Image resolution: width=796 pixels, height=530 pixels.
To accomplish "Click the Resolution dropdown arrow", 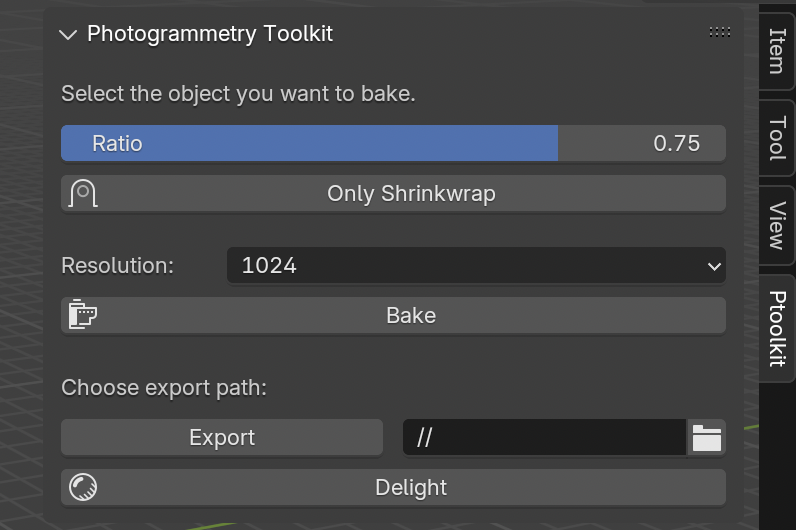I will pyautogui.click(x=713, y=266).
